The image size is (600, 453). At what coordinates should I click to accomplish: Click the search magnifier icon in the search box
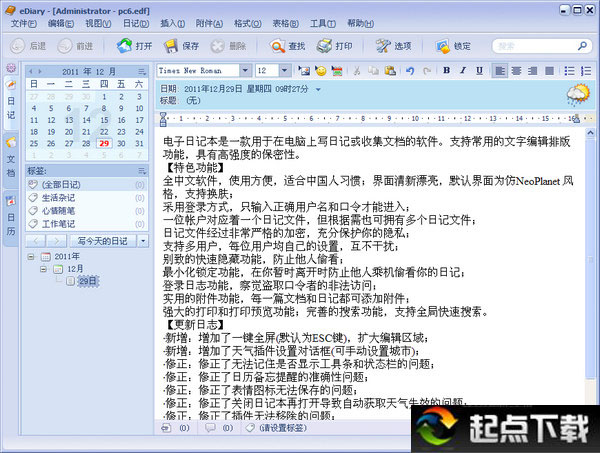[582, 46]
